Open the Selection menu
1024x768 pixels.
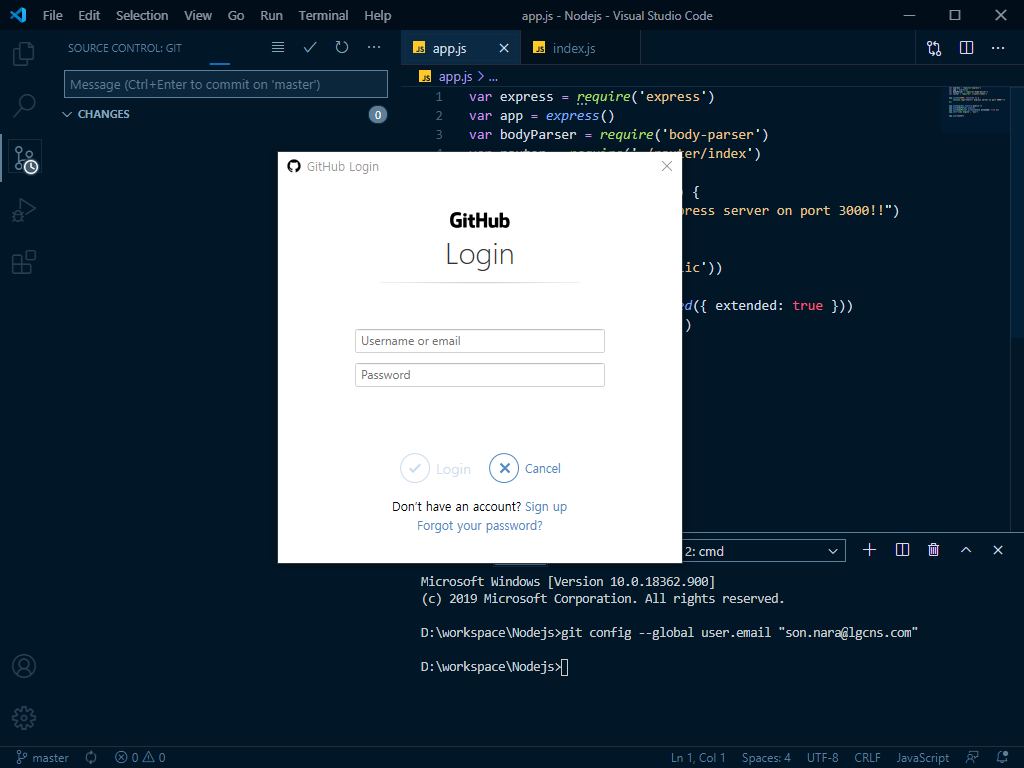[142, 16]
